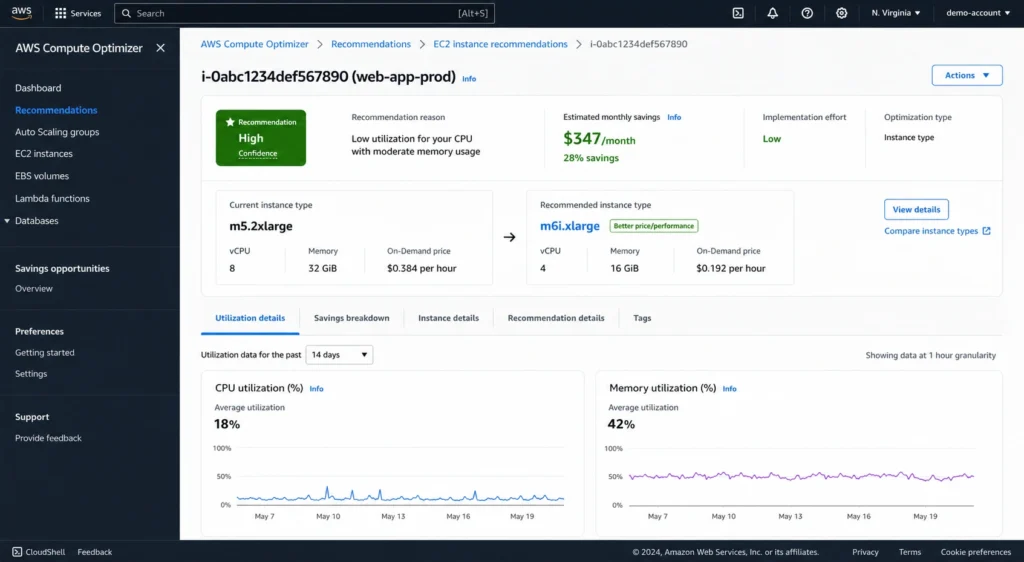
Task: Open Dashboard in the sidebar
Action: tap(38, 88)
